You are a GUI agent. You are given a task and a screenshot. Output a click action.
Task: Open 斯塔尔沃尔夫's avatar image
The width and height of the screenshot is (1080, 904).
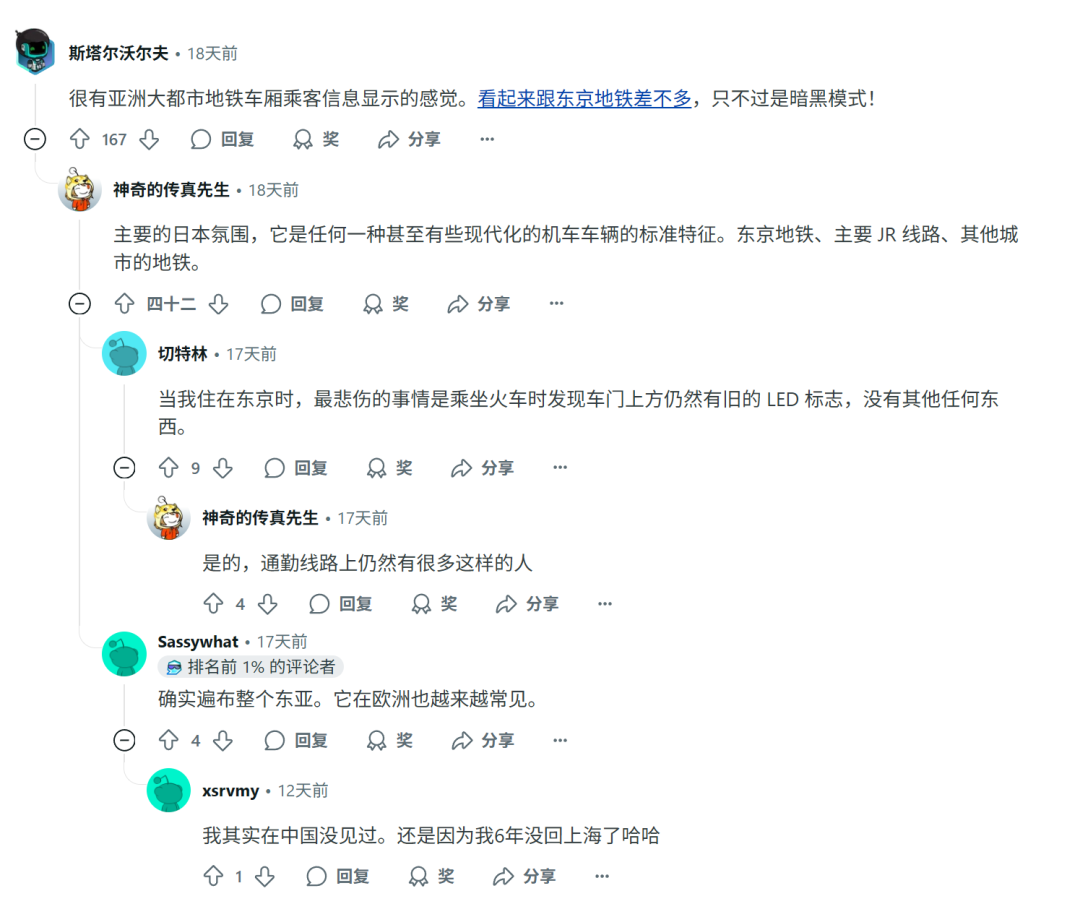[x=36, y=53]
